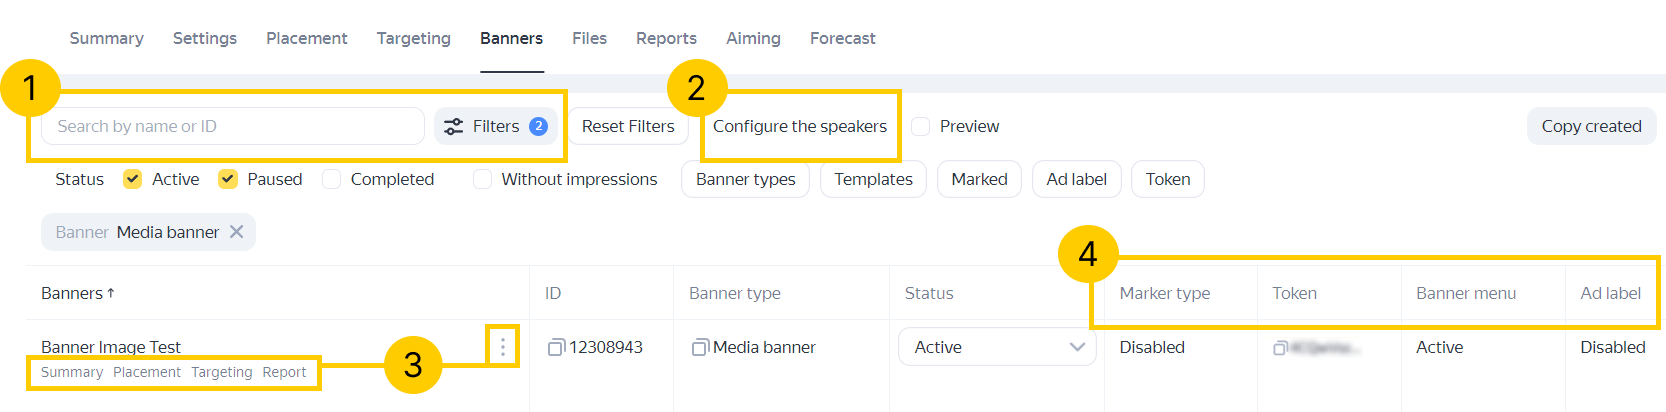Enable the Completed status checkbox
The width and height of the screenshot is (1666, 412).
(332, 179)
